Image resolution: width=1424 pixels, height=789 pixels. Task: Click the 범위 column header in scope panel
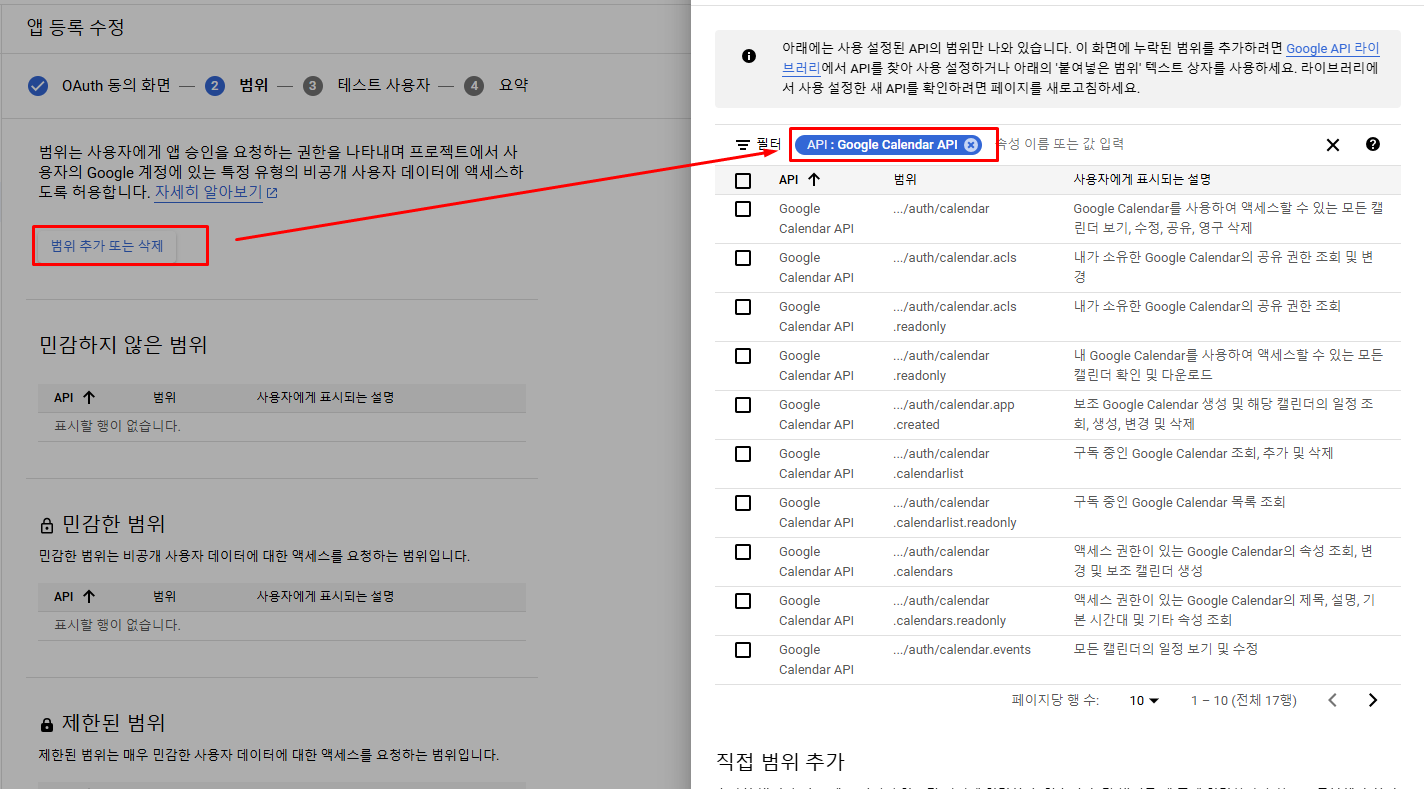click(x=905, y=181)
